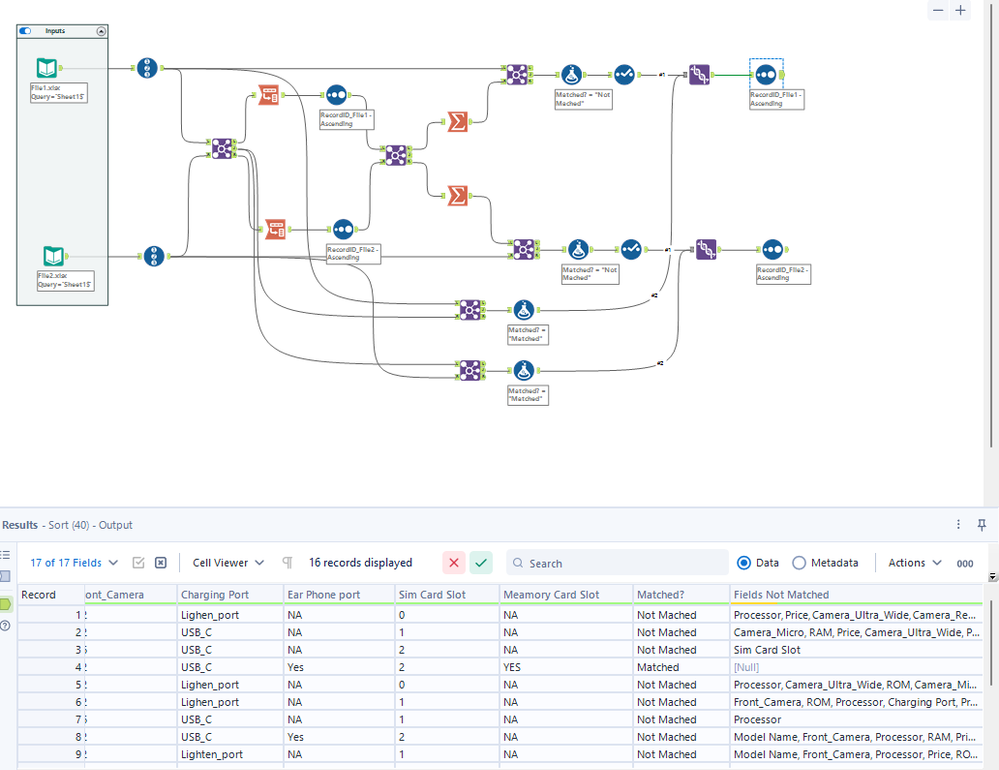The height and width of the screenshot is (770, 999).
Task: Click the Sim Card Slot column header
Action: (447, 595)
